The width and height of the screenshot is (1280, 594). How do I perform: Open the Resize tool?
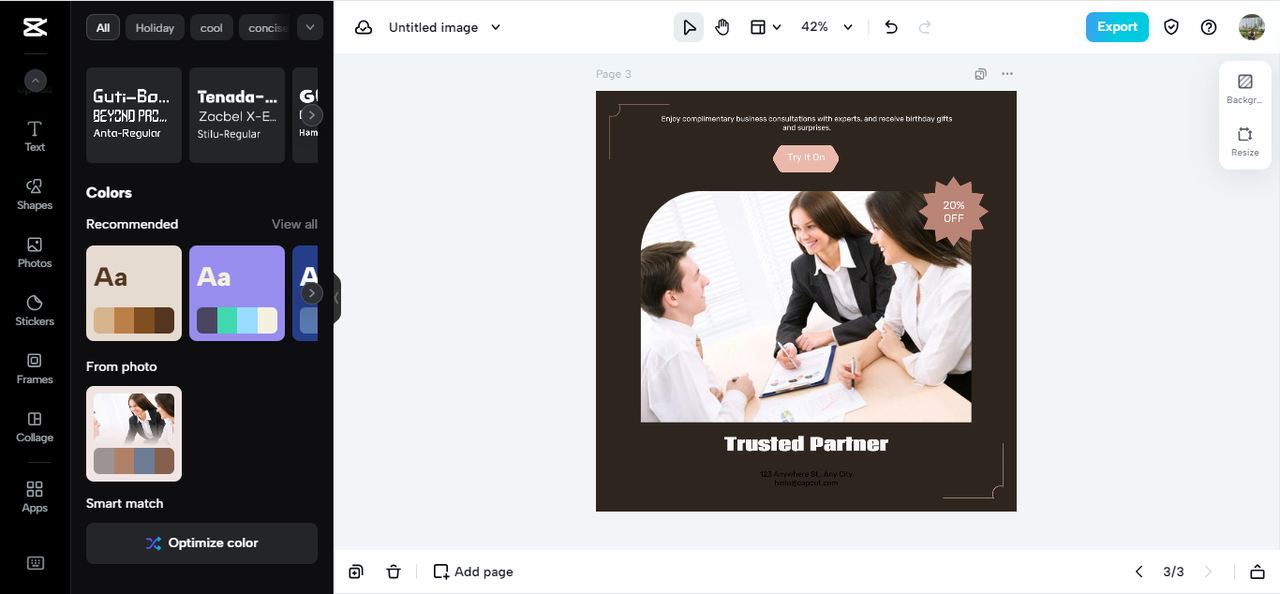coord(1245,141)
